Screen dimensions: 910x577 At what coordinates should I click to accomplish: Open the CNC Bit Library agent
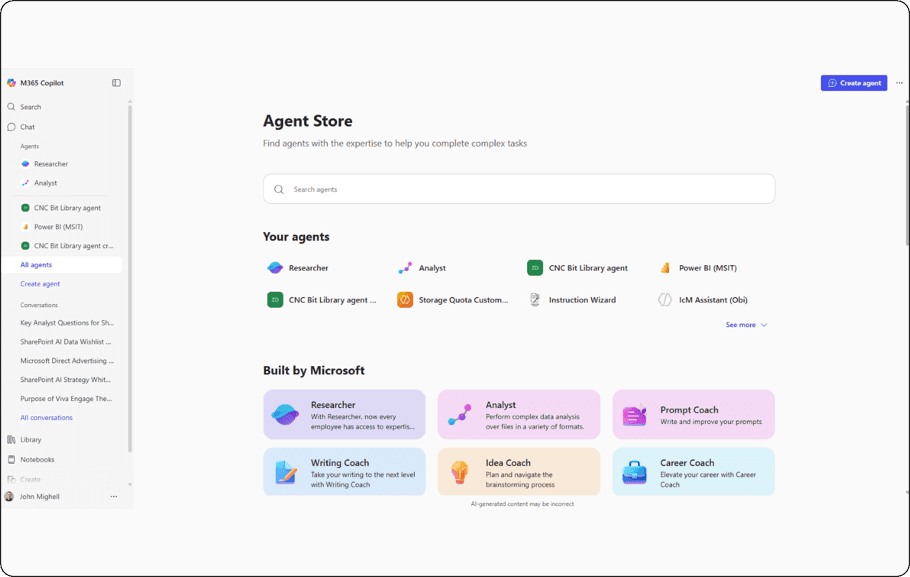(x=580, y=267)
